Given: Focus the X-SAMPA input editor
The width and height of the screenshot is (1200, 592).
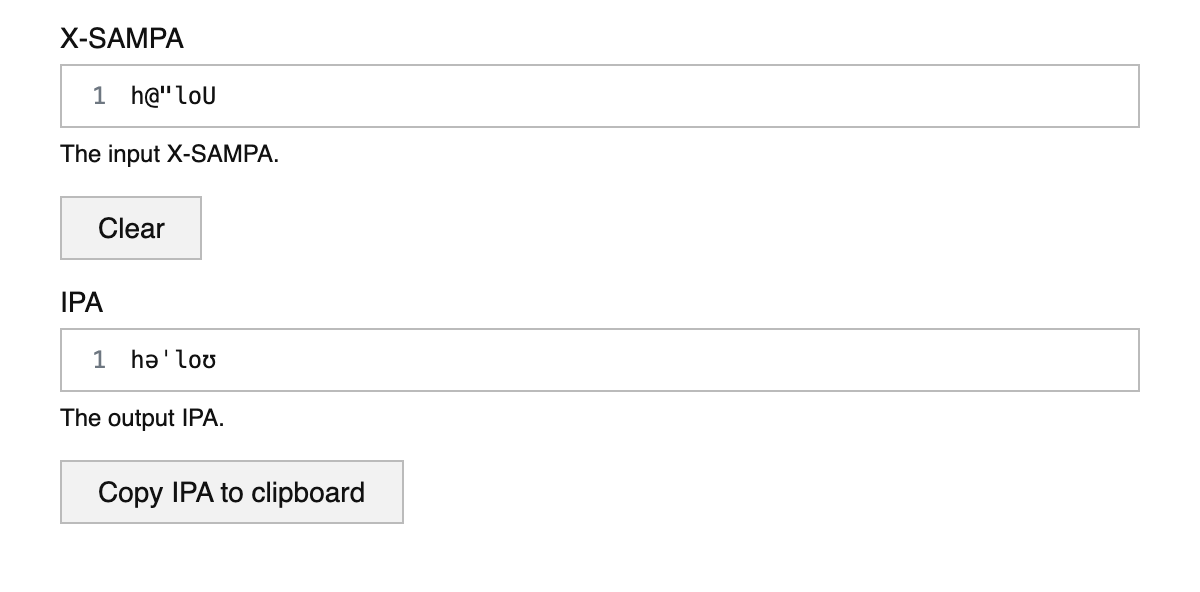Looking at the screenshot, I should click(600, 96).
